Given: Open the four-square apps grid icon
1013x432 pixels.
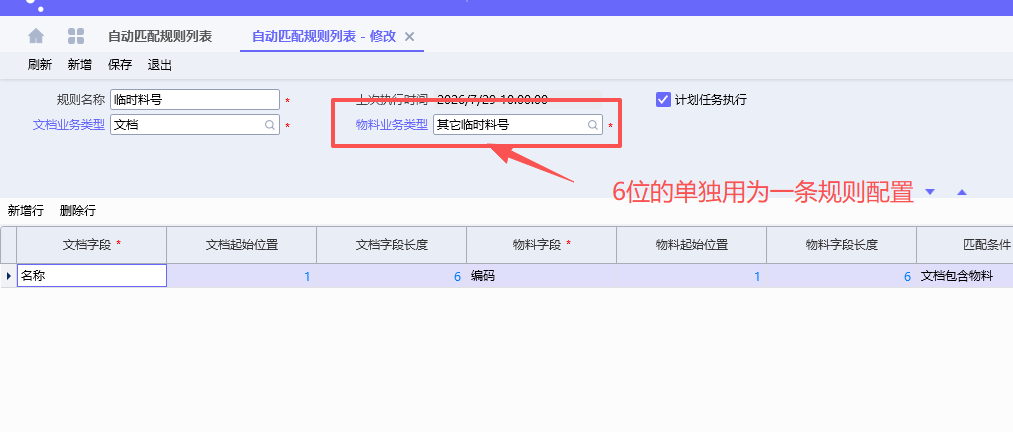Looking at the screenshot, I should (76, 36).
